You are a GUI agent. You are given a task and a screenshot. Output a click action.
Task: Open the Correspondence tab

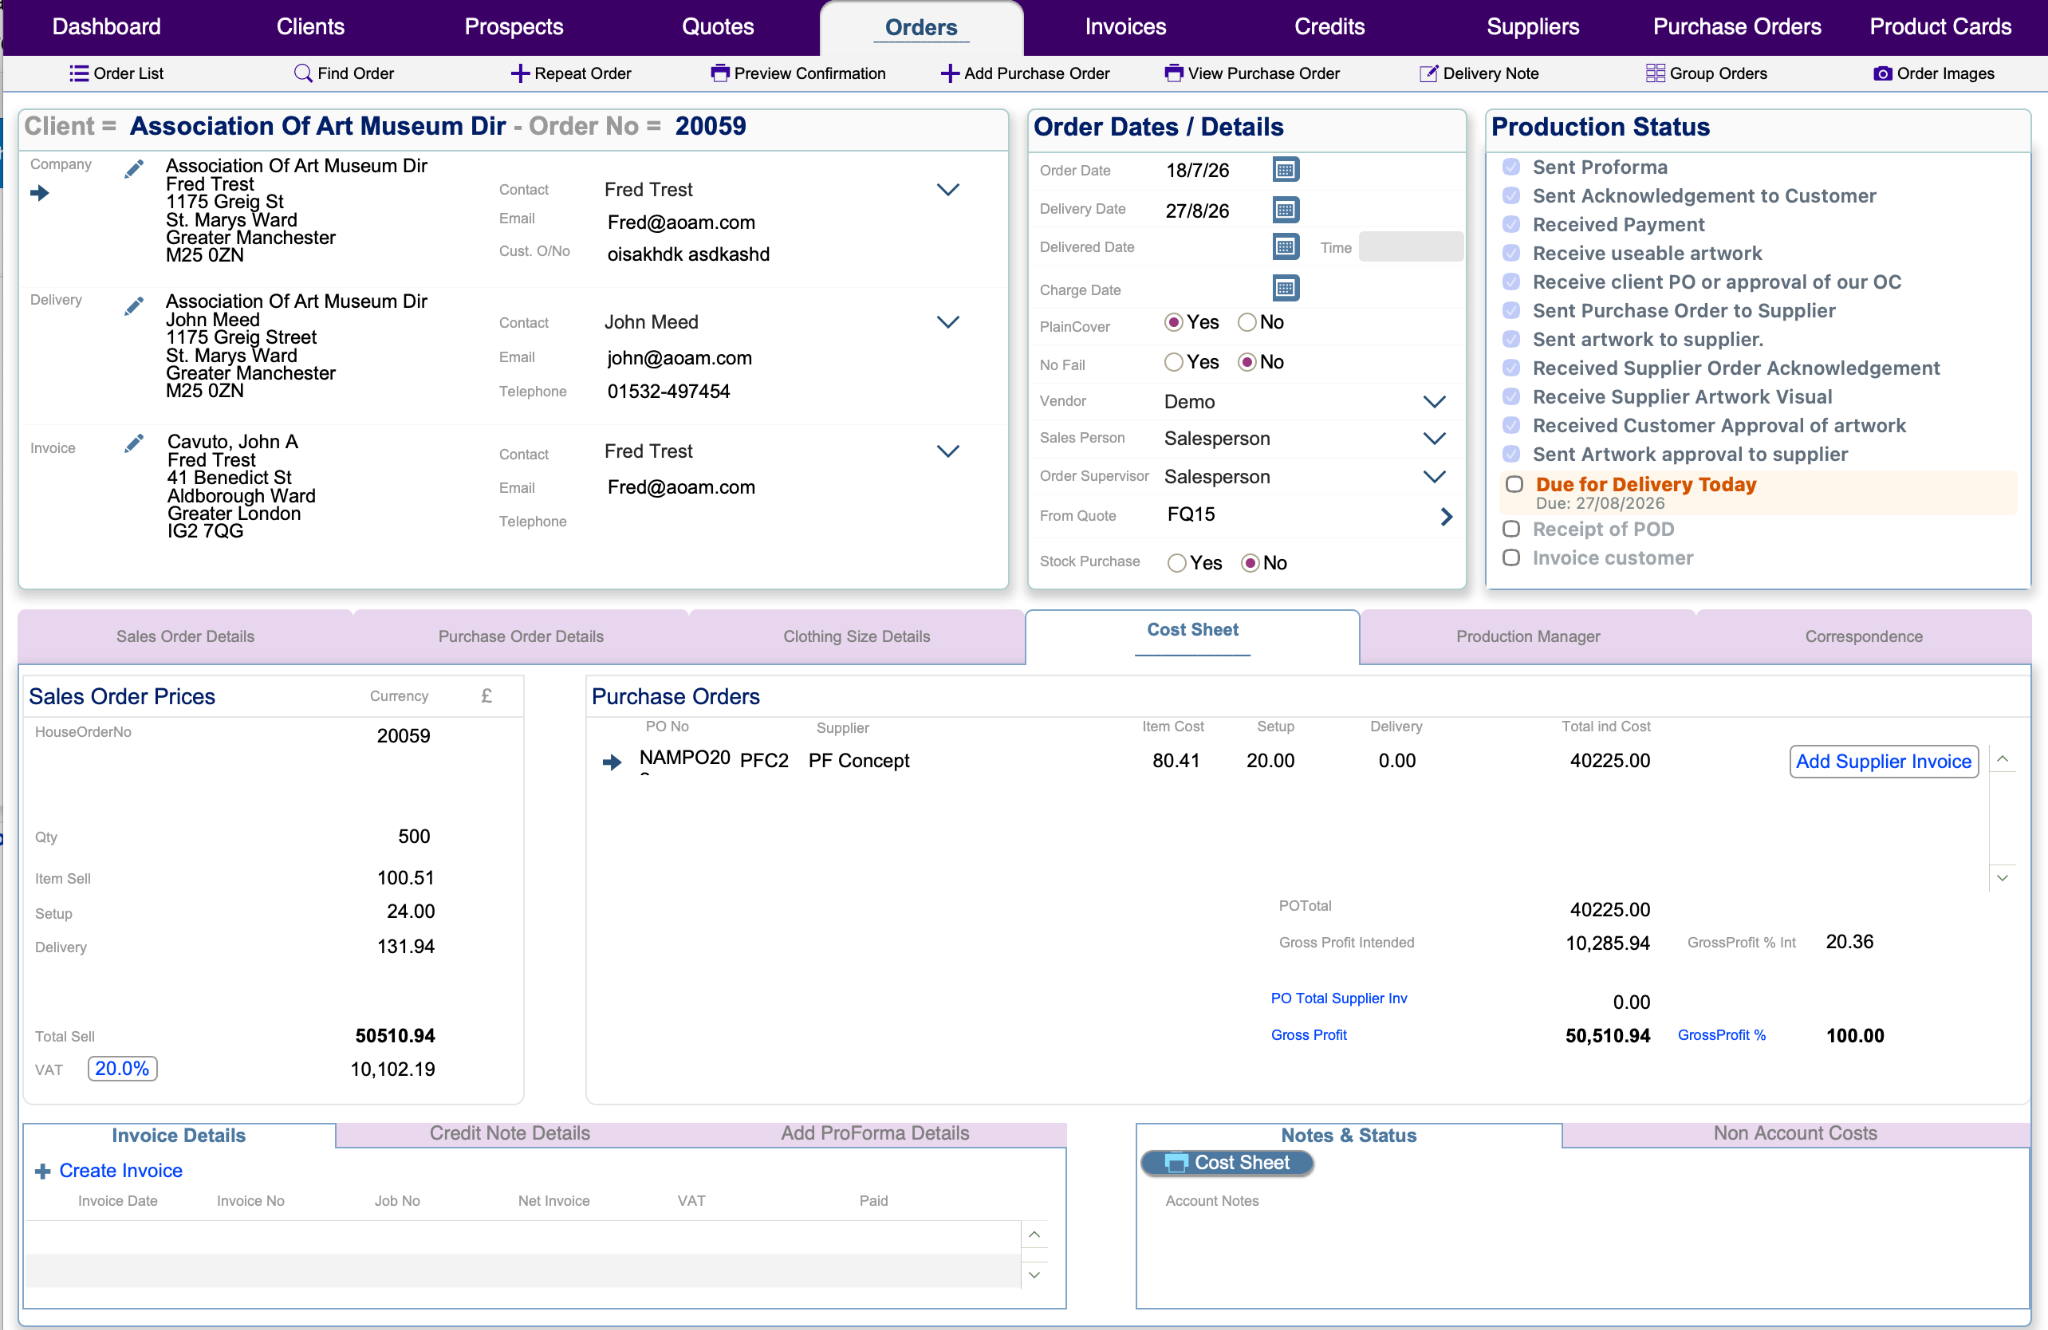[1864, 637]
